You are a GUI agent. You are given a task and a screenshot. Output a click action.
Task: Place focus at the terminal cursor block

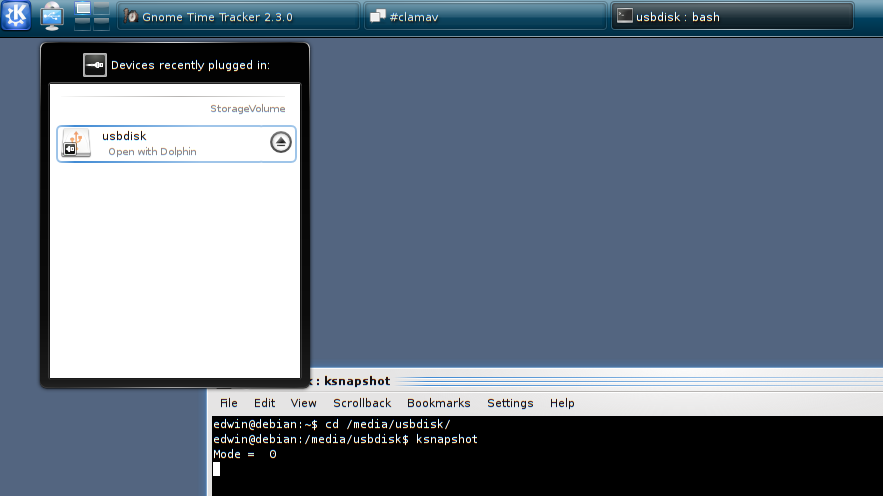(216, 469)
